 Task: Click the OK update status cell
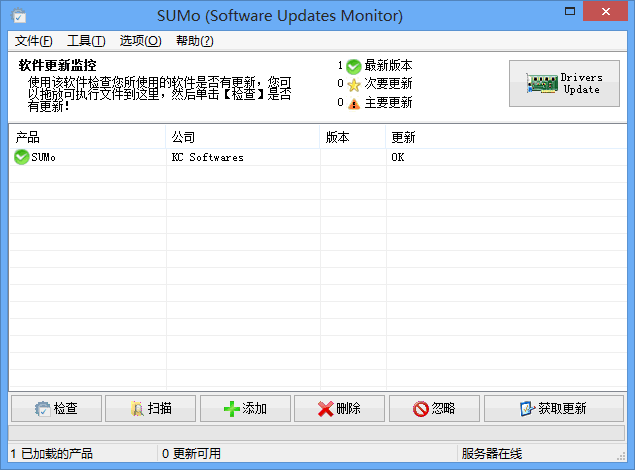pyautogui.click(x=398, y=157)
